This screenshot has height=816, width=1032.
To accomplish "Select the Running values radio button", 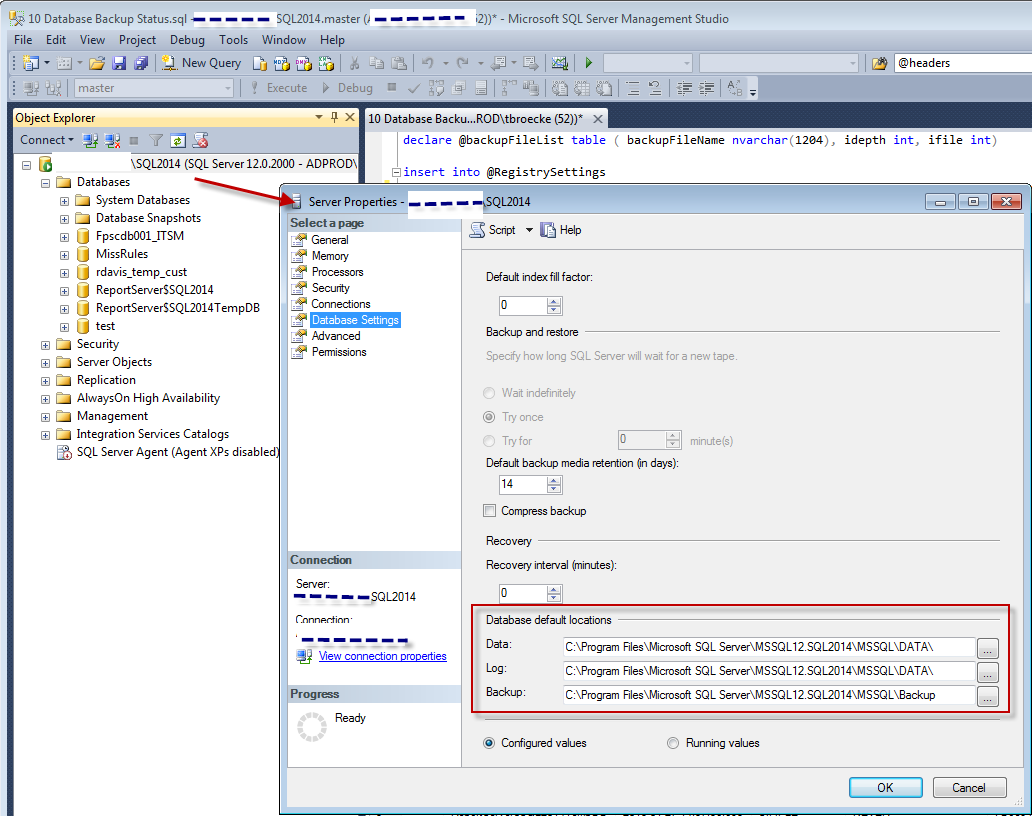I will pyautogui.click(x=673, y=743).
